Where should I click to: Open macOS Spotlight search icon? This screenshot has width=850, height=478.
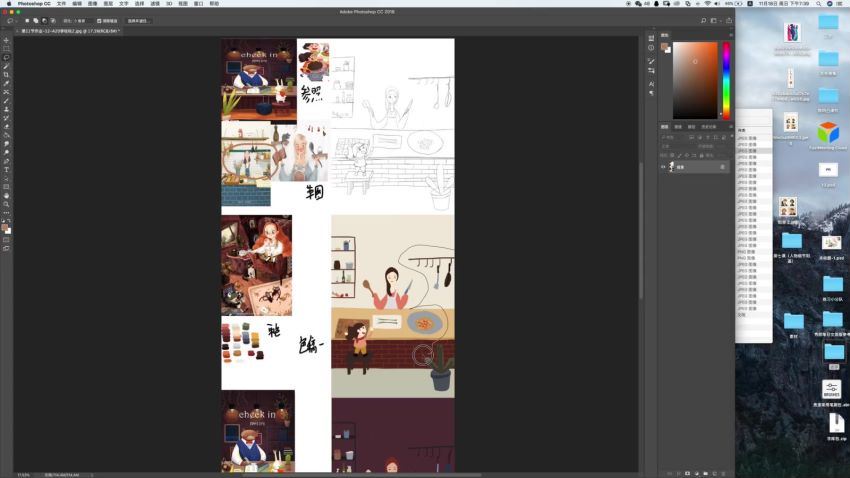click(x=819, y=3)
